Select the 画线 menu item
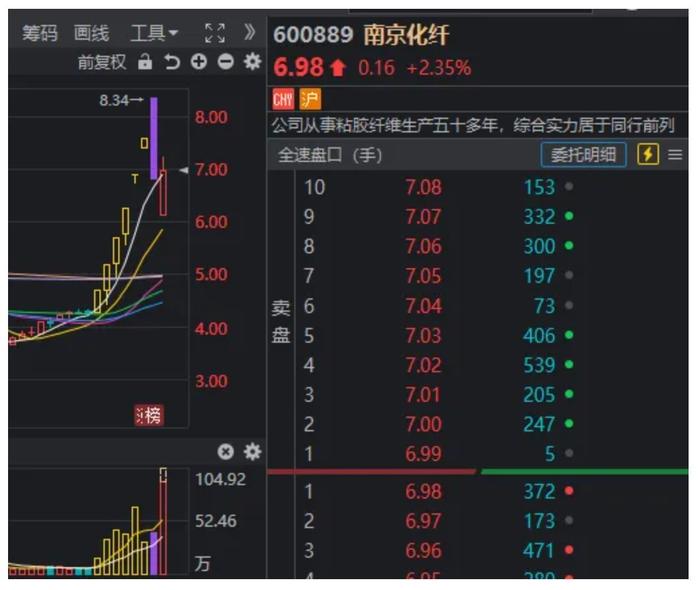 [x=91, y=34]
